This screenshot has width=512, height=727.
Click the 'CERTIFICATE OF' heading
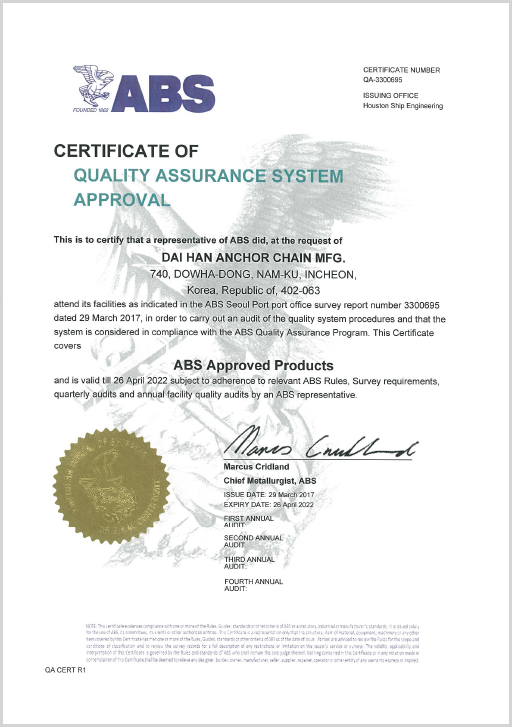(x=126, y=151)
